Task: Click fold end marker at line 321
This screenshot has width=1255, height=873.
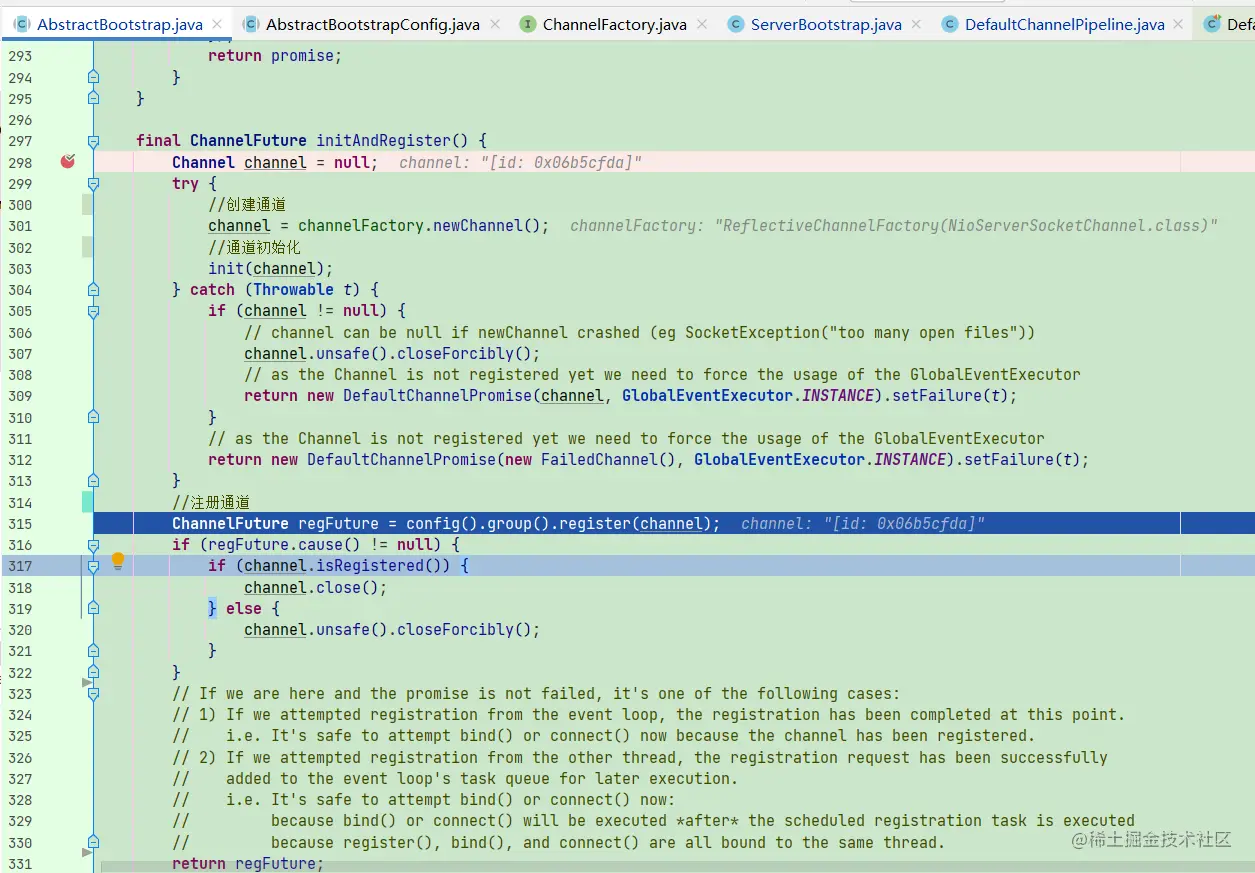Action: click(x=93, y=651)
